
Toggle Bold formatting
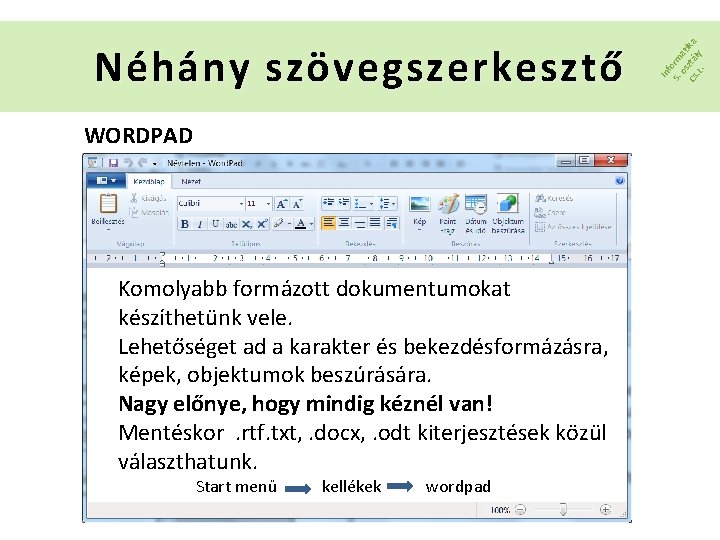click(x=185, y=224)
